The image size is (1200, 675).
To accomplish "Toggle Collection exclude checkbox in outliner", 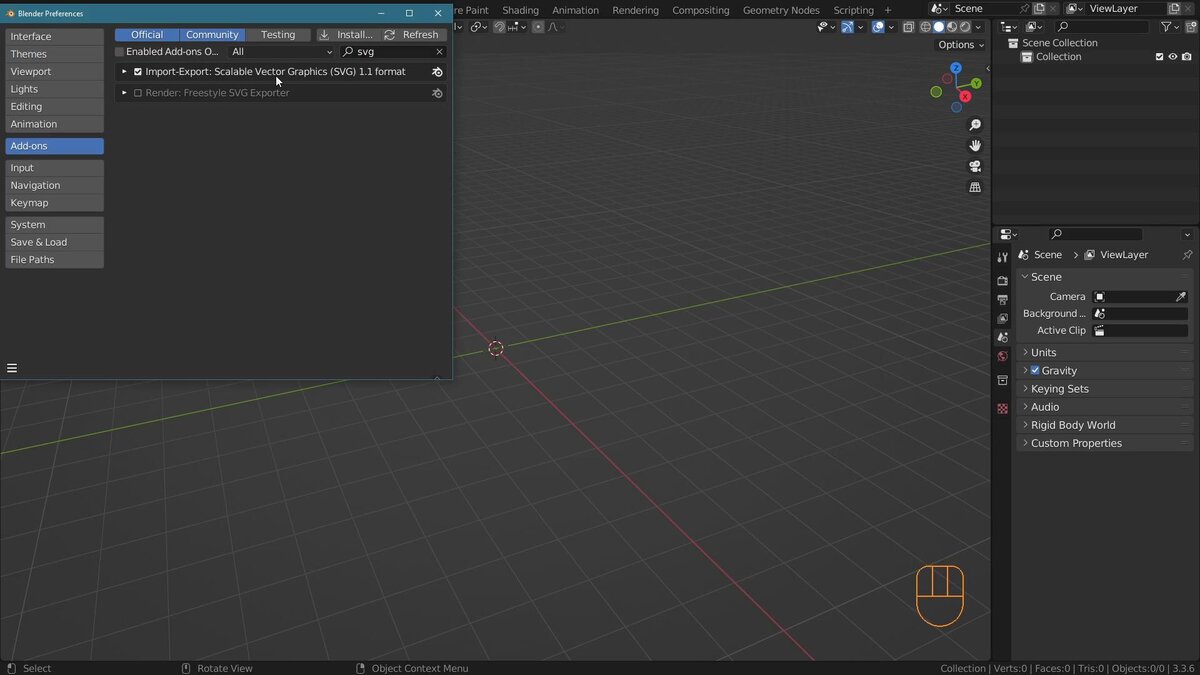I will click(x=1159, y=57).
